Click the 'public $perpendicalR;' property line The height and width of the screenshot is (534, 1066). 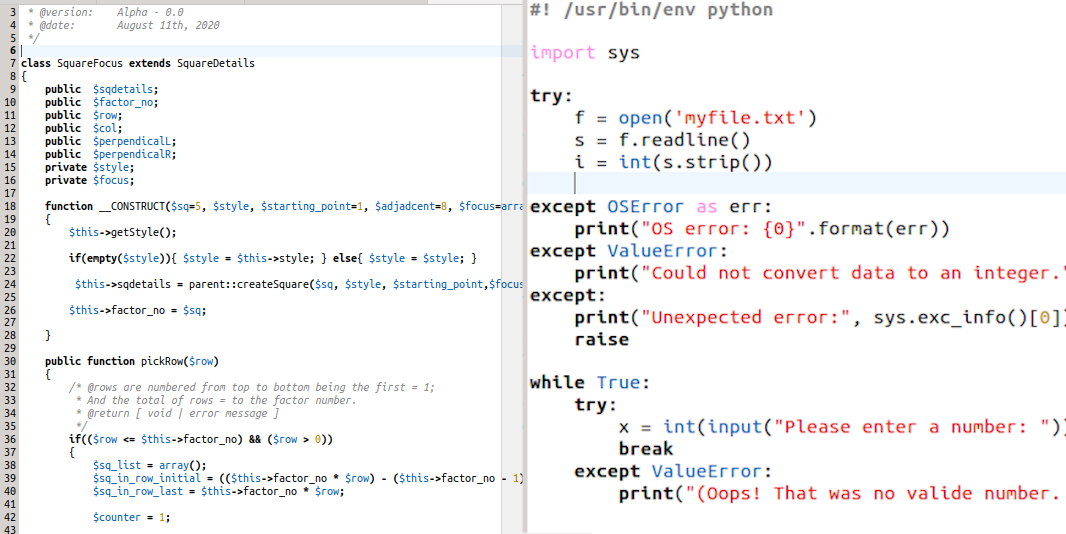coord(111,154)
